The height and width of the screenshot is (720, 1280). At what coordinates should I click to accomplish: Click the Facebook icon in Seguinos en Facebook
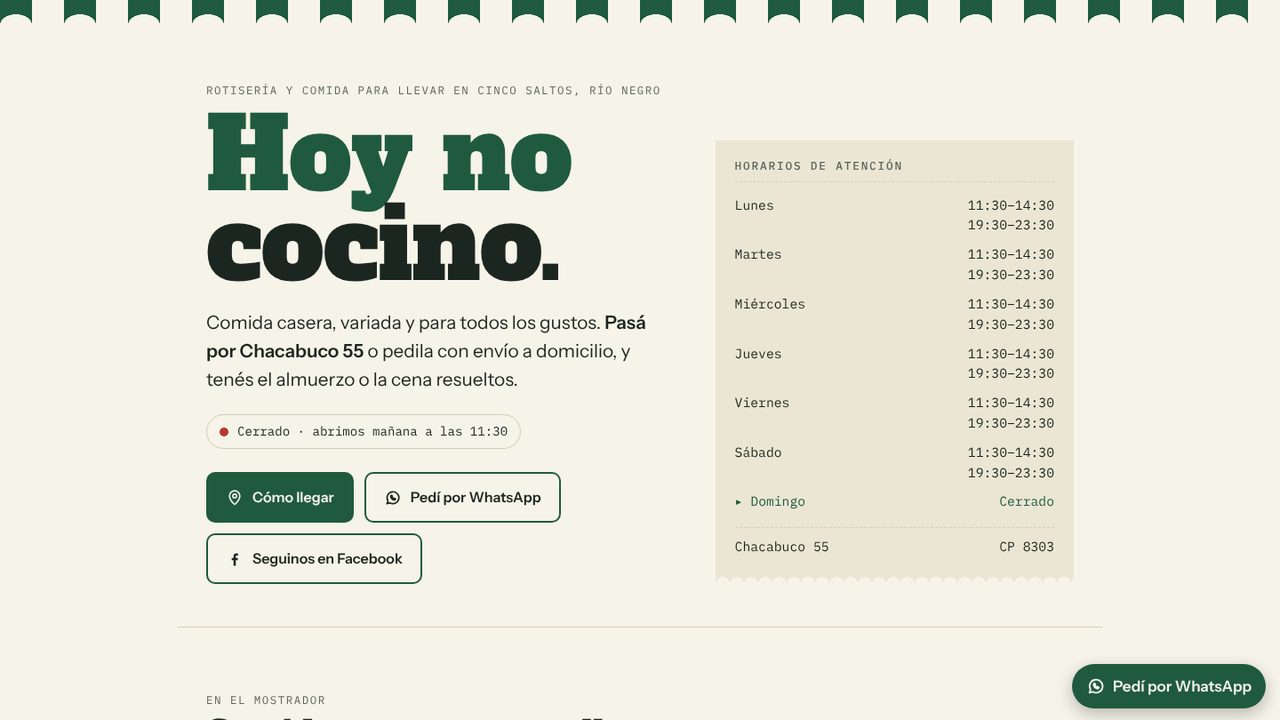pyautogui.click(x=235, y=559)
